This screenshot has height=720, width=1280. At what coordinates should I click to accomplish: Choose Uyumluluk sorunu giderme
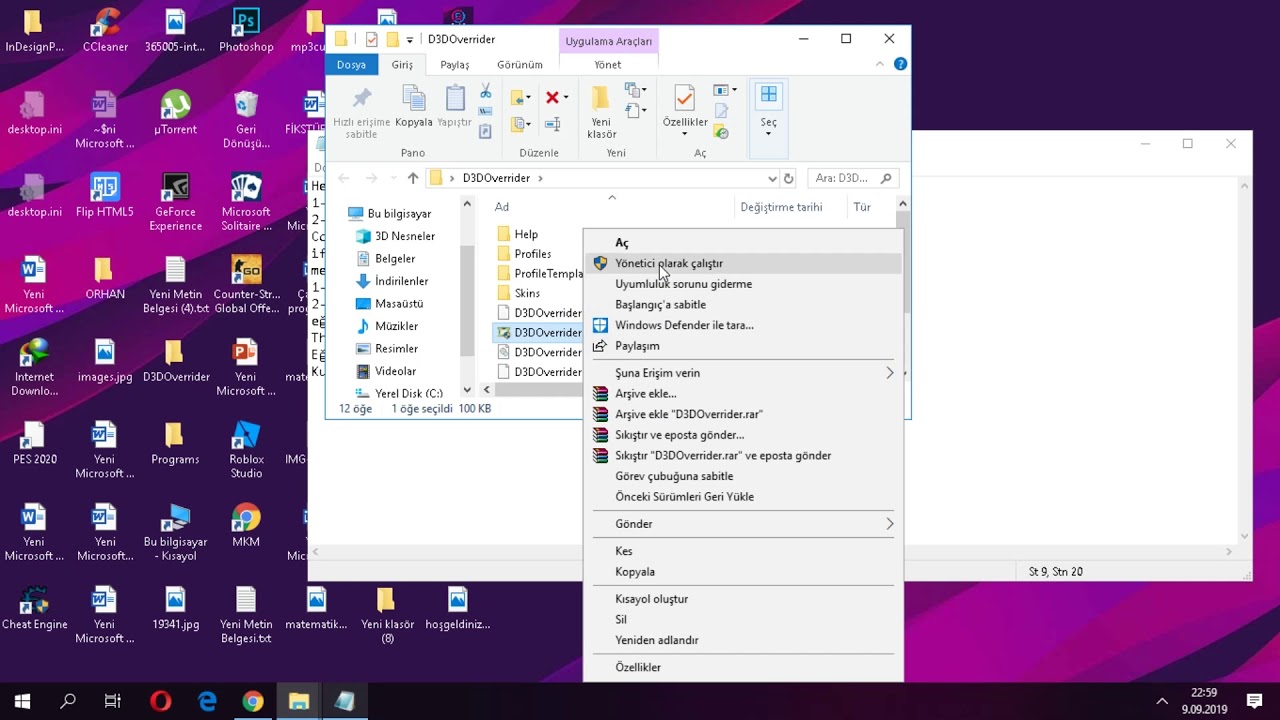744,284
